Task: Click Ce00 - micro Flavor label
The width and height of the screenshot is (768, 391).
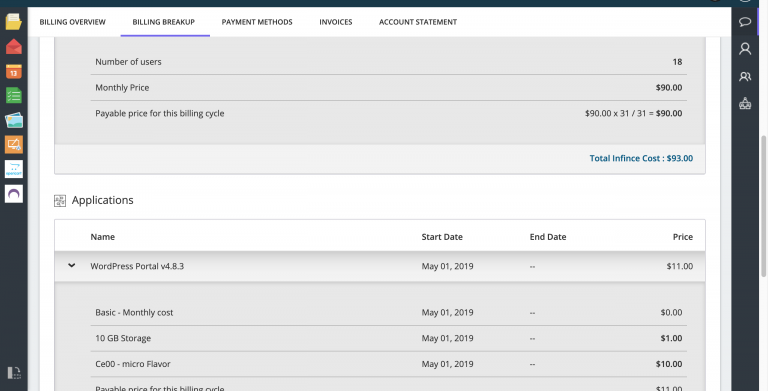Action: click(133, 364)
